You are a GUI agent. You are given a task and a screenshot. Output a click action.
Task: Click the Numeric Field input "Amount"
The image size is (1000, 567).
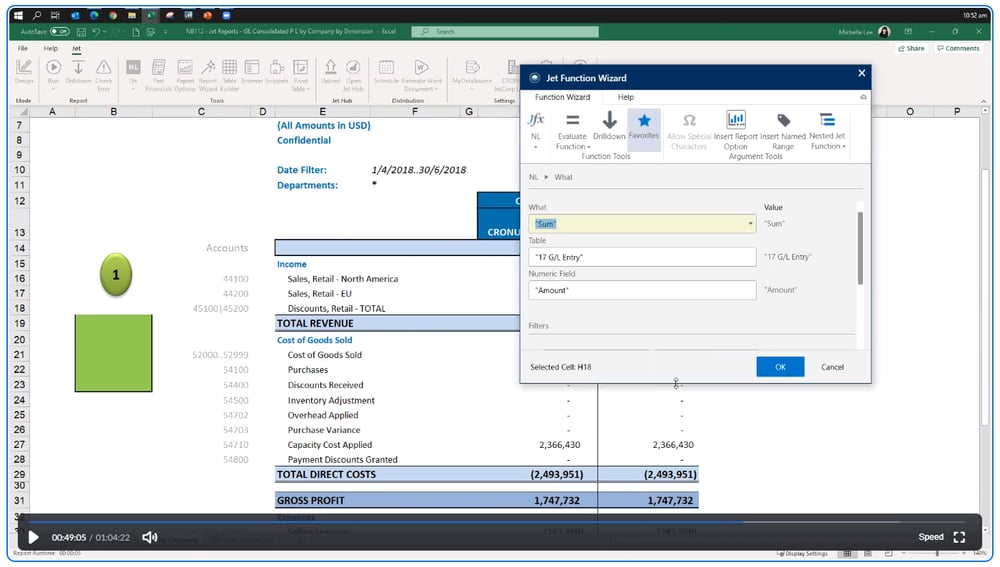click(642, 290)
